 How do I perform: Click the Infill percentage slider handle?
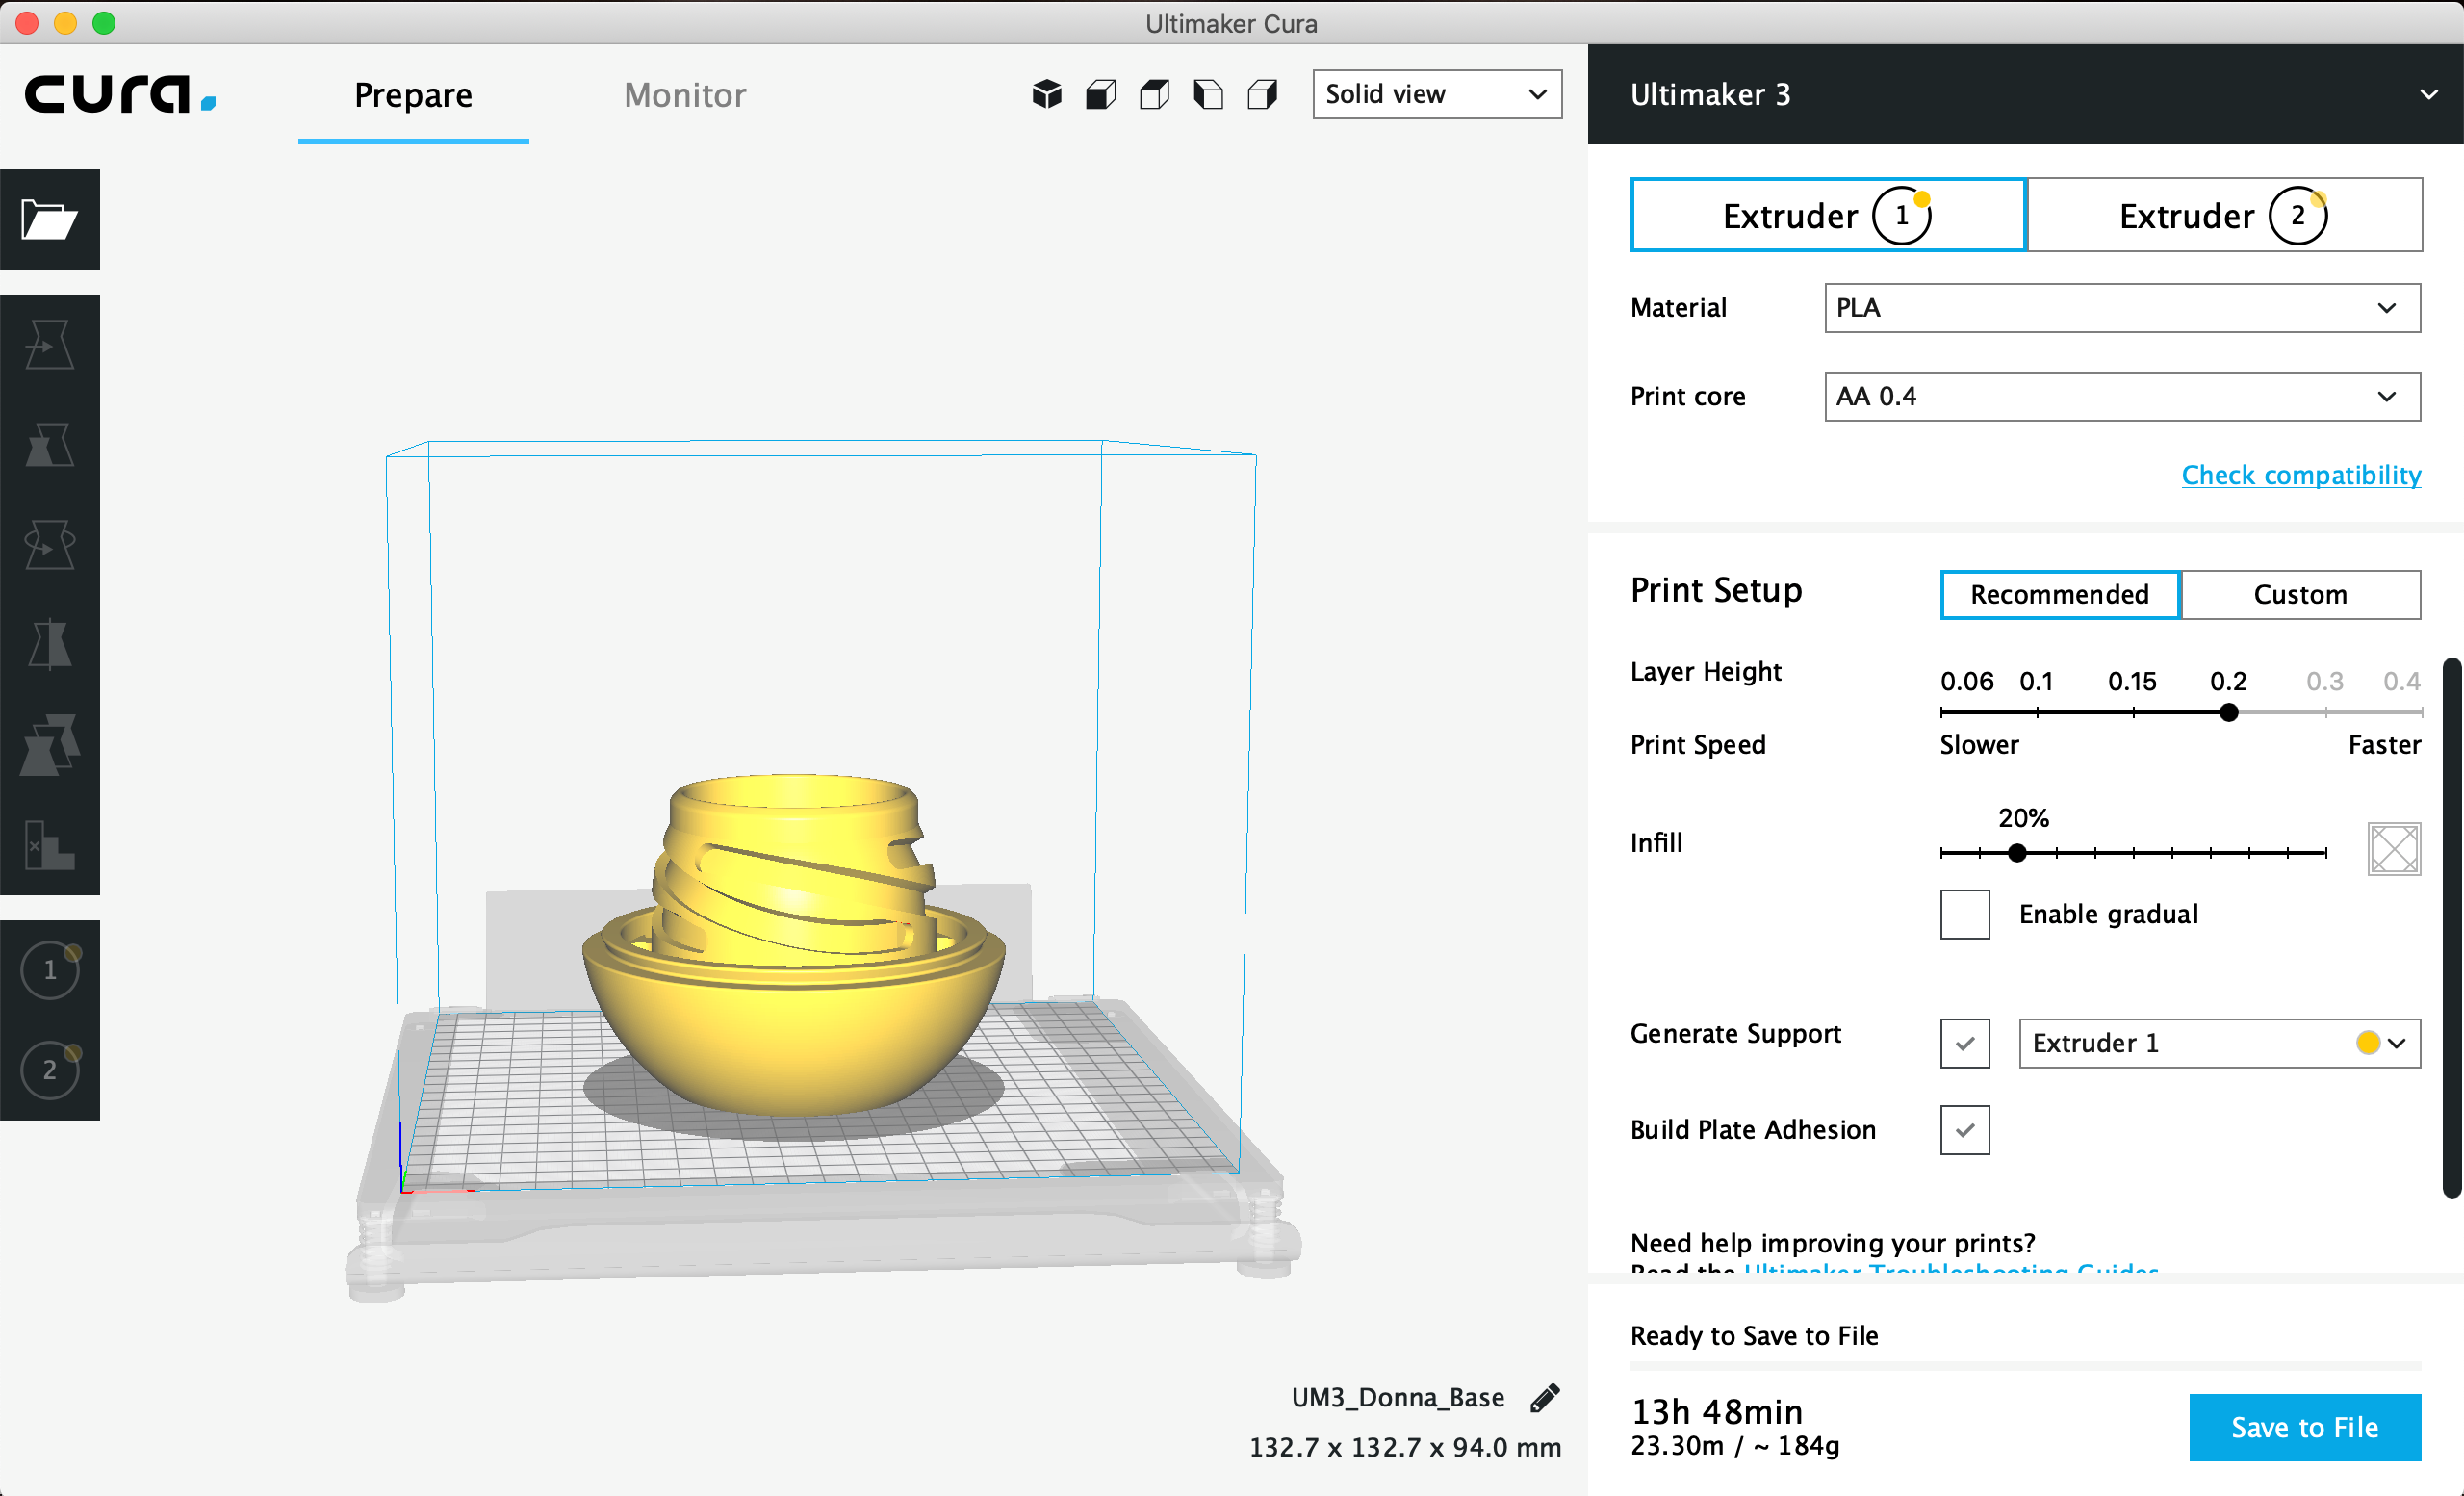pos(2017,853)
